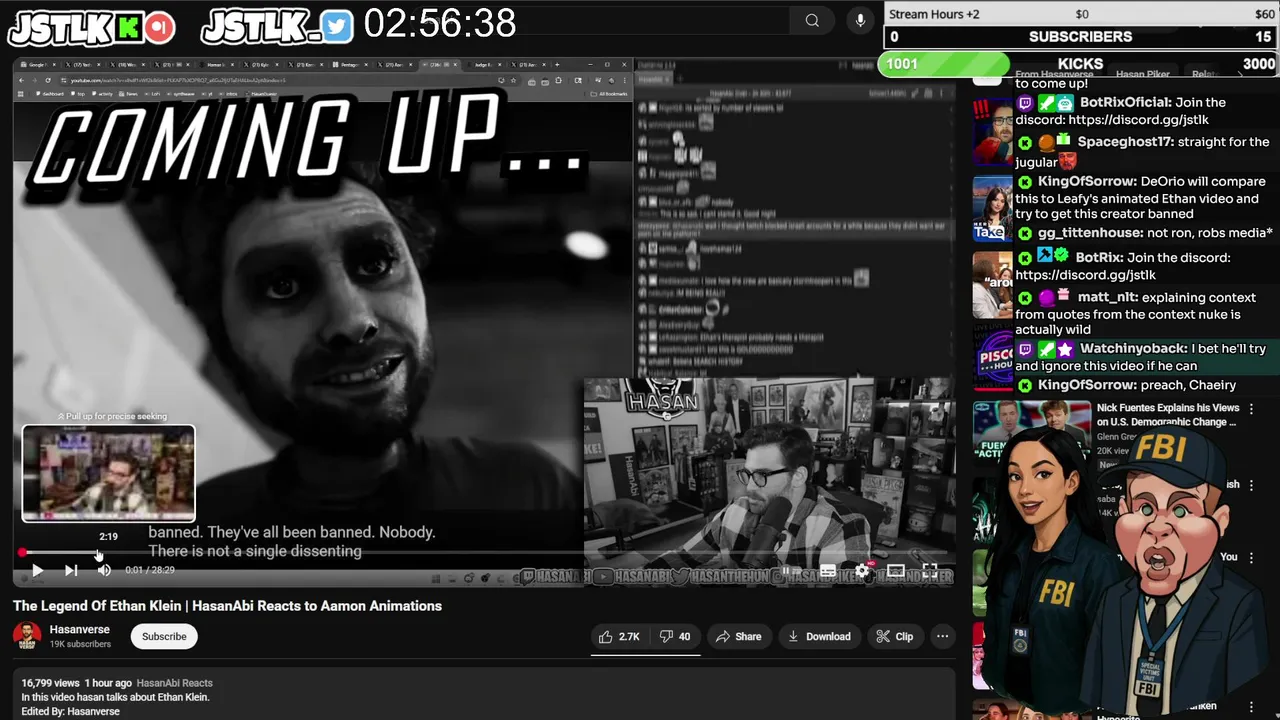Open options menu beside second recommended video
Screen dimensions: 1280x720
pyautogui.click(x=1251, y=484)
